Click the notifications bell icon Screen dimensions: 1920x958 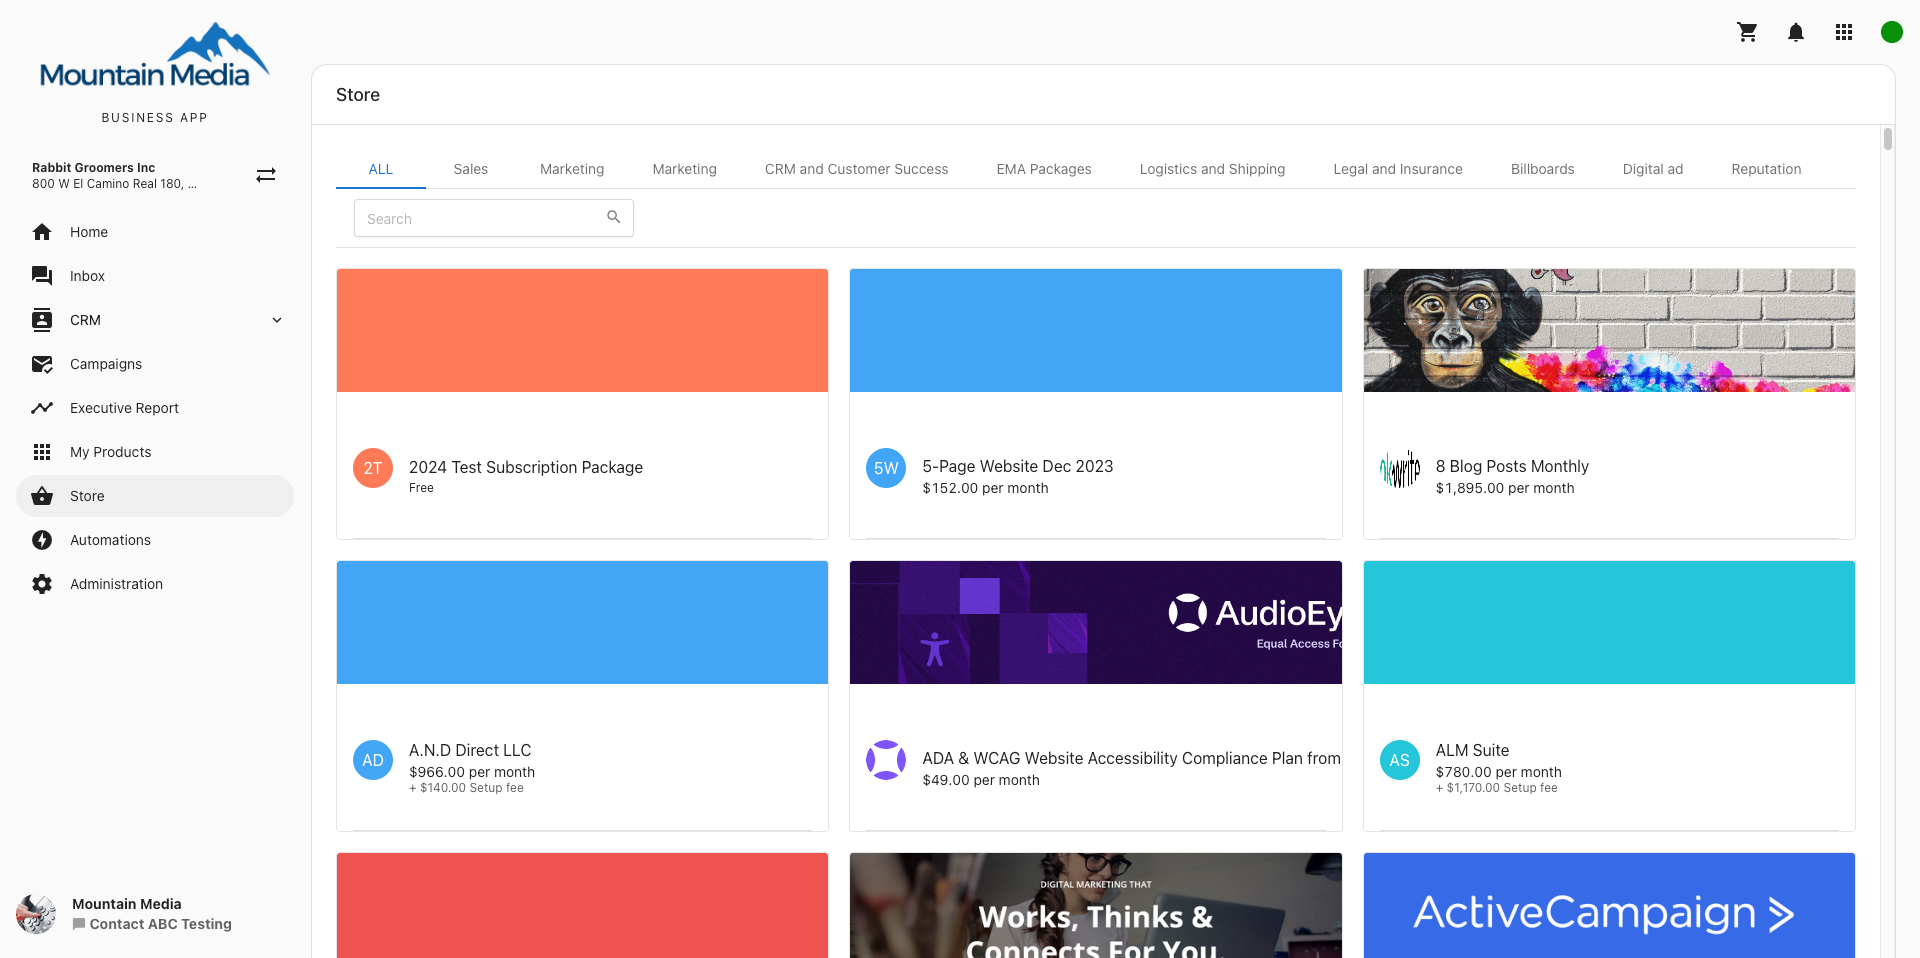coord(1795,32)
